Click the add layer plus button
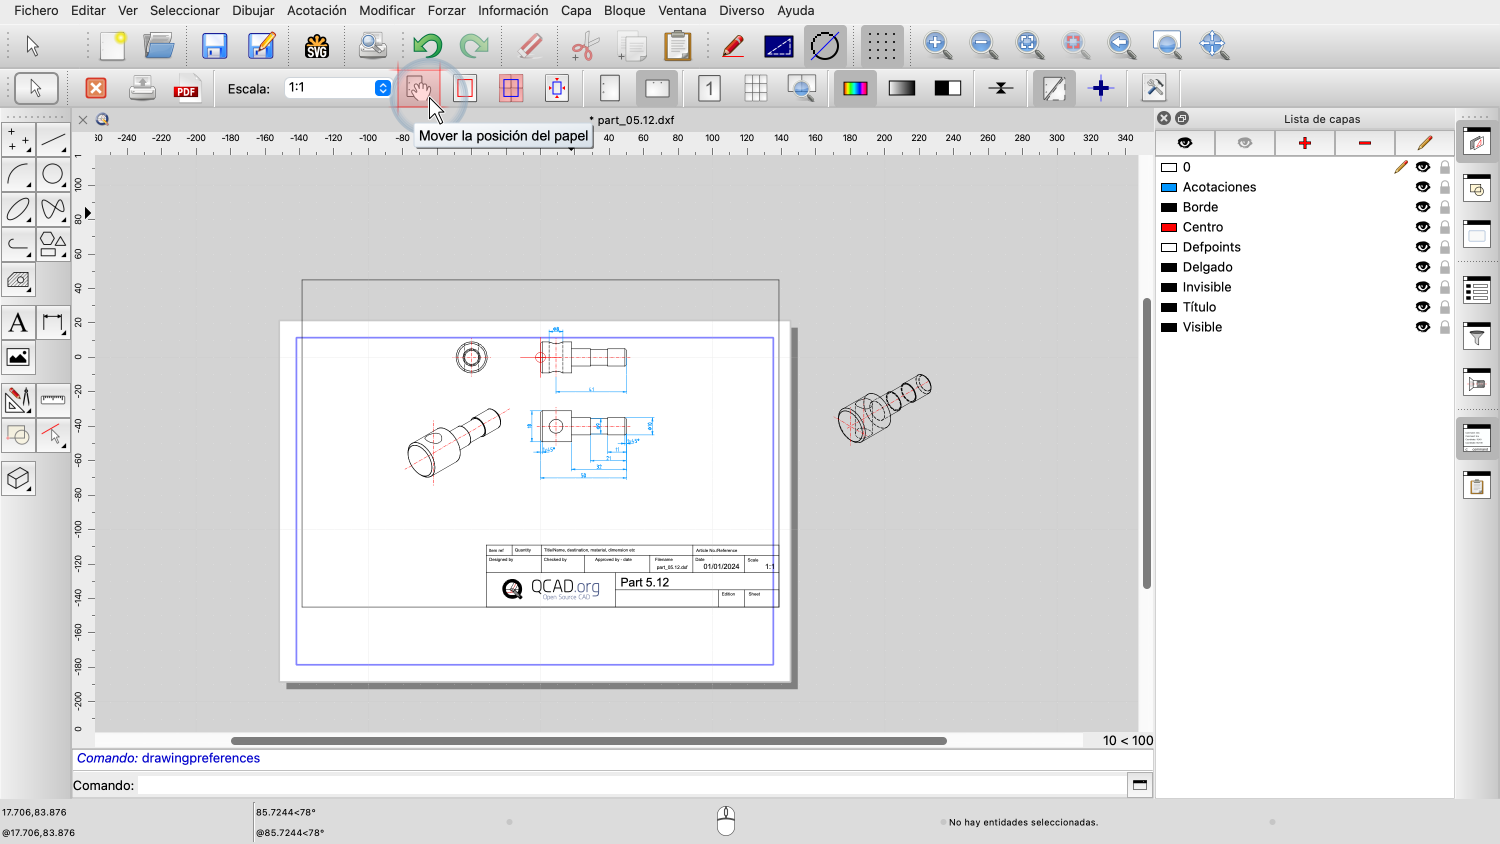This screenshot has height=844, width=1500. tap(1304, 143)
